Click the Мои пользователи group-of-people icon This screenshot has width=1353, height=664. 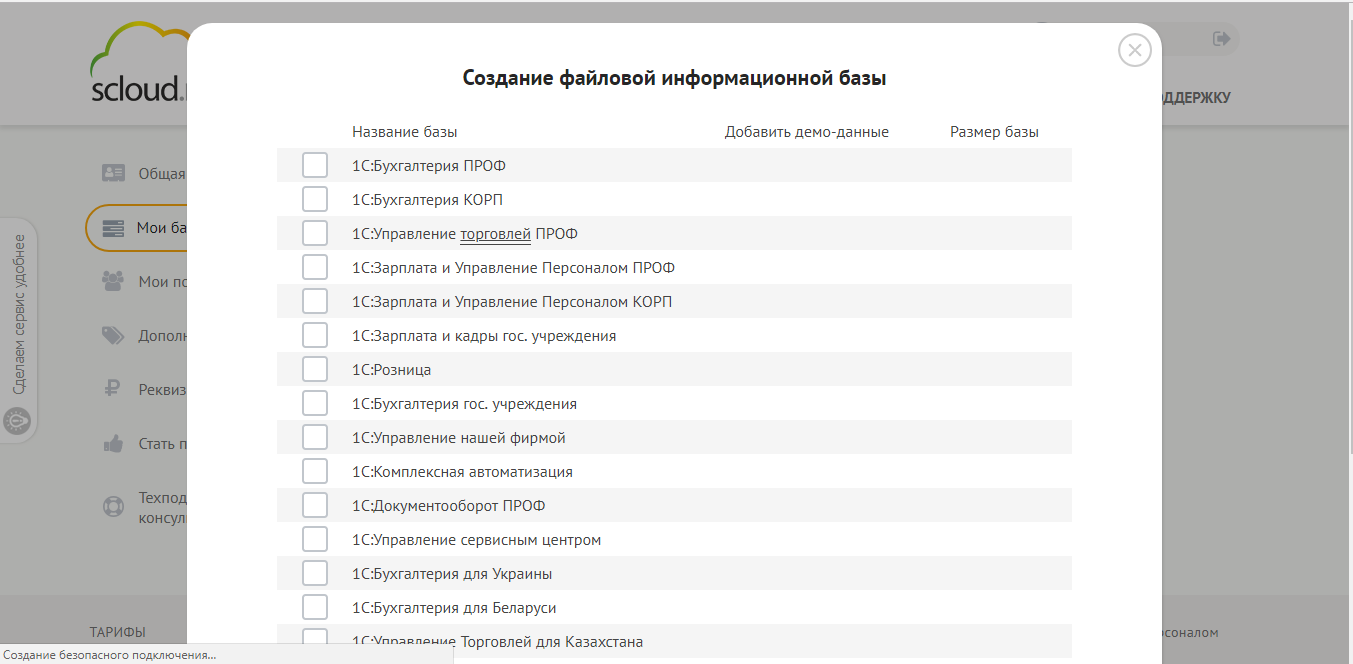pyautogui.click(x=112, y=281)
